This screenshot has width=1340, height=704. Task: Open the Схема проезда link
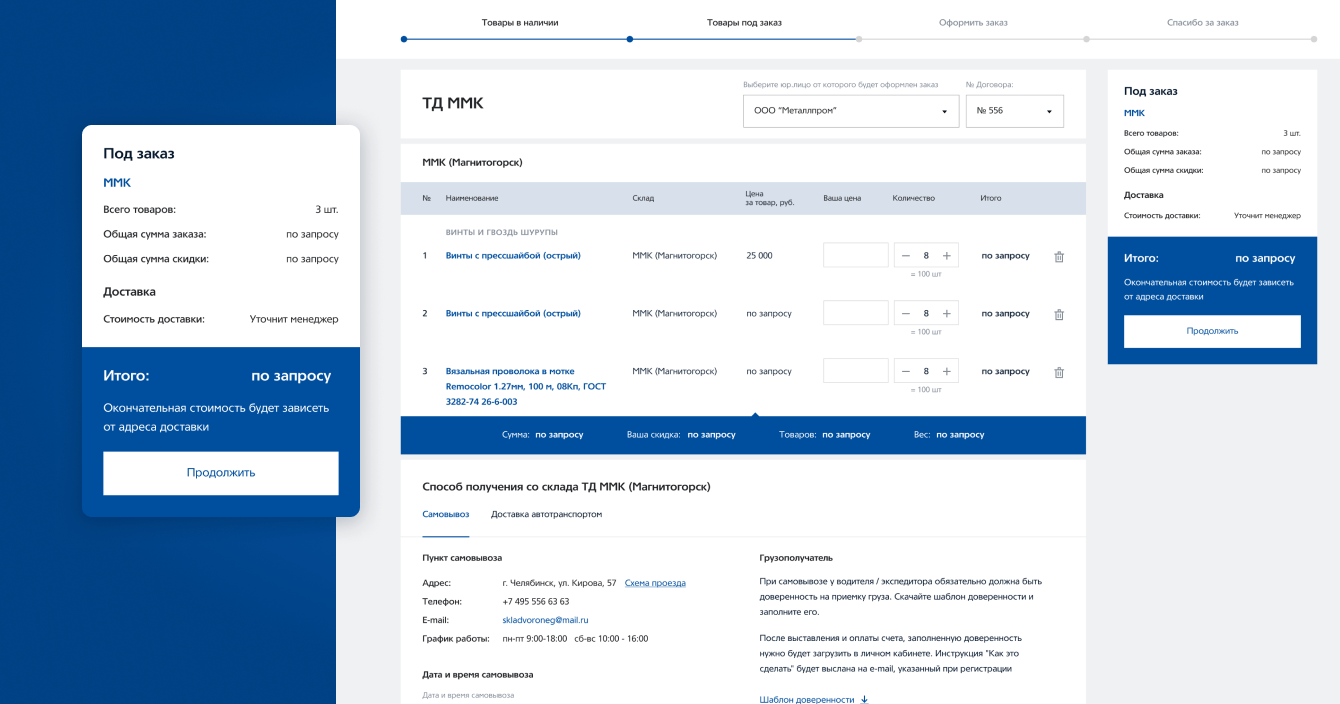pos(655,583)
